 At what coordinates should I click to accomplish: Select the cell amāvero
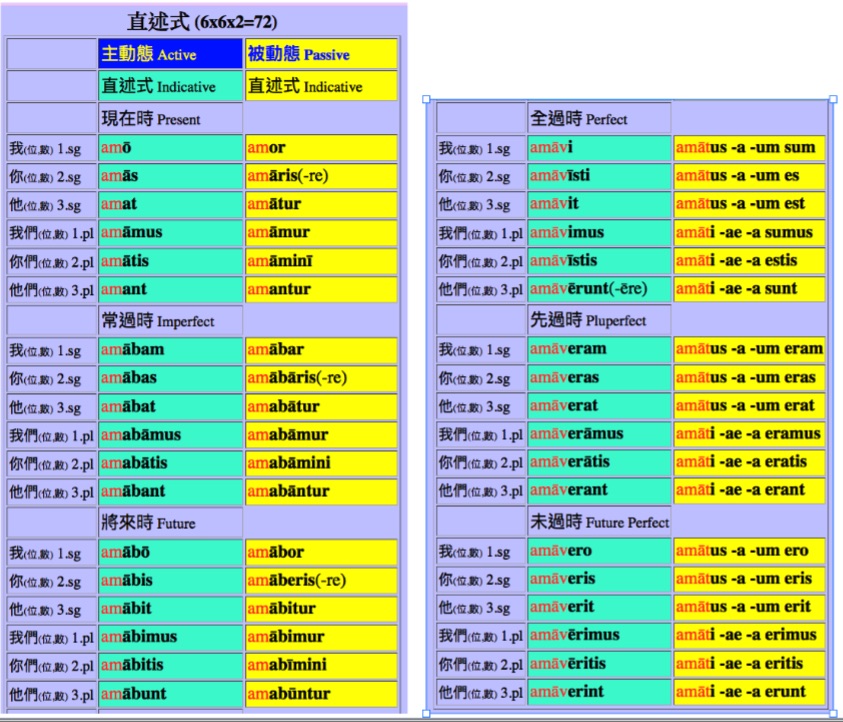[599, 551]
